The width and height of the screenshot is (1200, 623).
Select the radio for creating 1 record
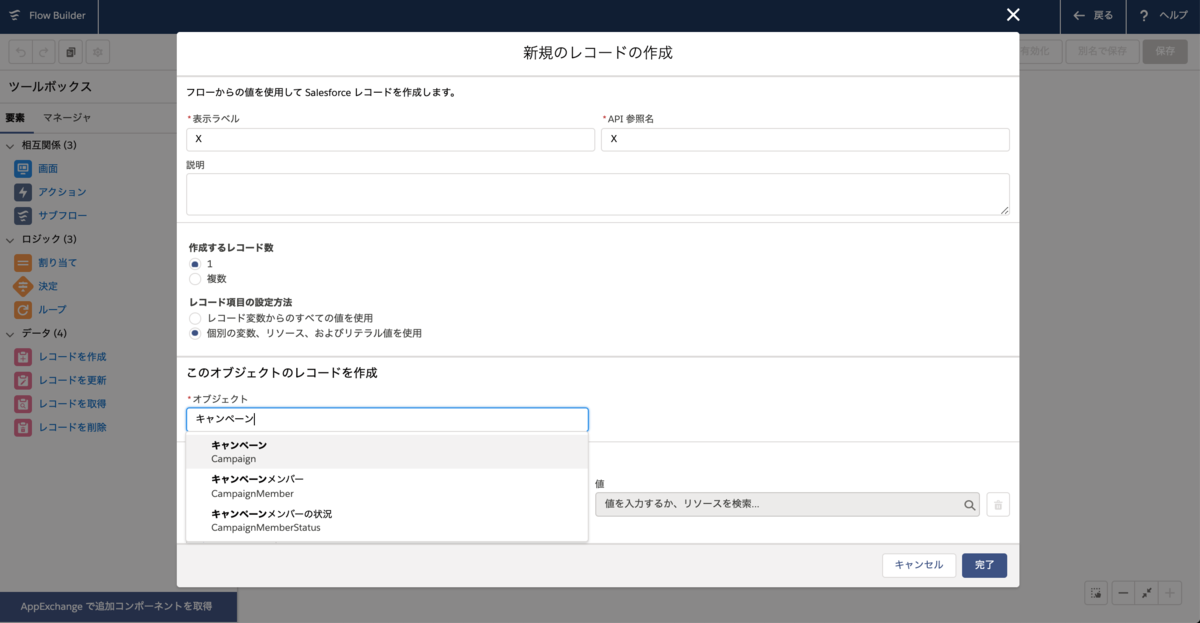click(x=195, y=264)
